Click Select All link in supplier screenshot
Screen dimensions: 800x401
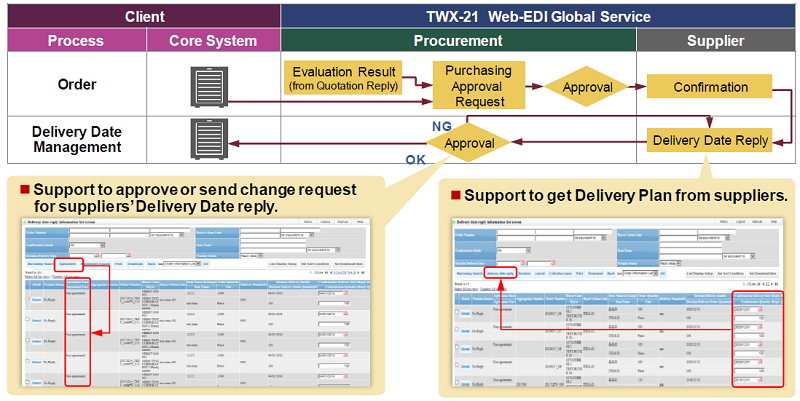tap(466, 289)
